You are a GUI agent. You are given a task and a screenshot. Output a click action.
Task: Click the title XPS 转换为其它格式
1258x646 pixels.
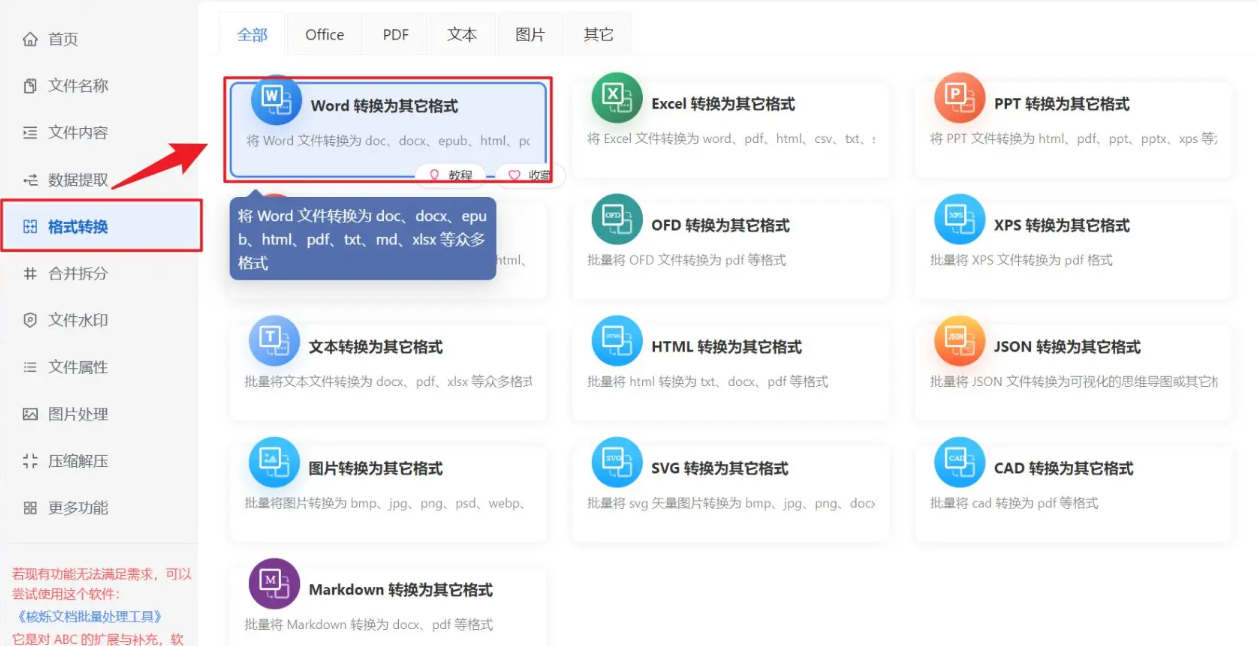(x=1062, y=225)
